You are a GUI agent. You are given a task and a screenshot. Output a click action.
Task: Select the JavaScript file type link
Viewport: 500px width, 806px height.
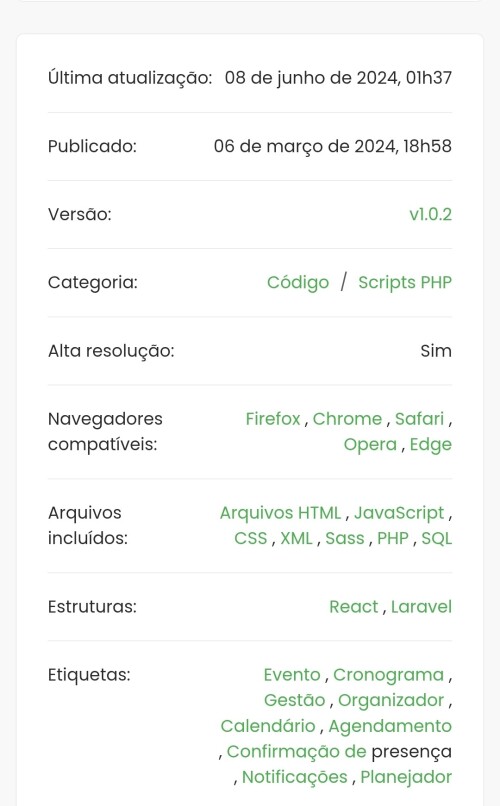[399, 513]
